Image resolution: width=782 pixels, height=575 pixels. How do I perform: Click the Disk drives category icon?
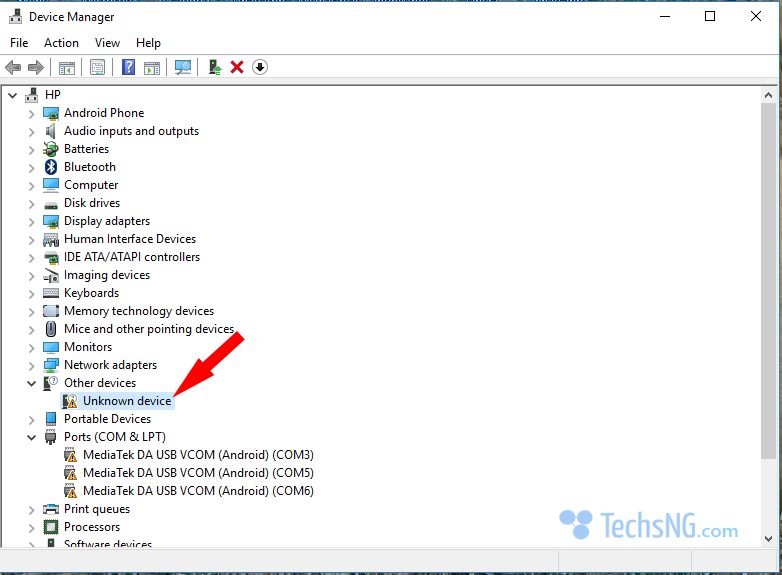point(51,204)
